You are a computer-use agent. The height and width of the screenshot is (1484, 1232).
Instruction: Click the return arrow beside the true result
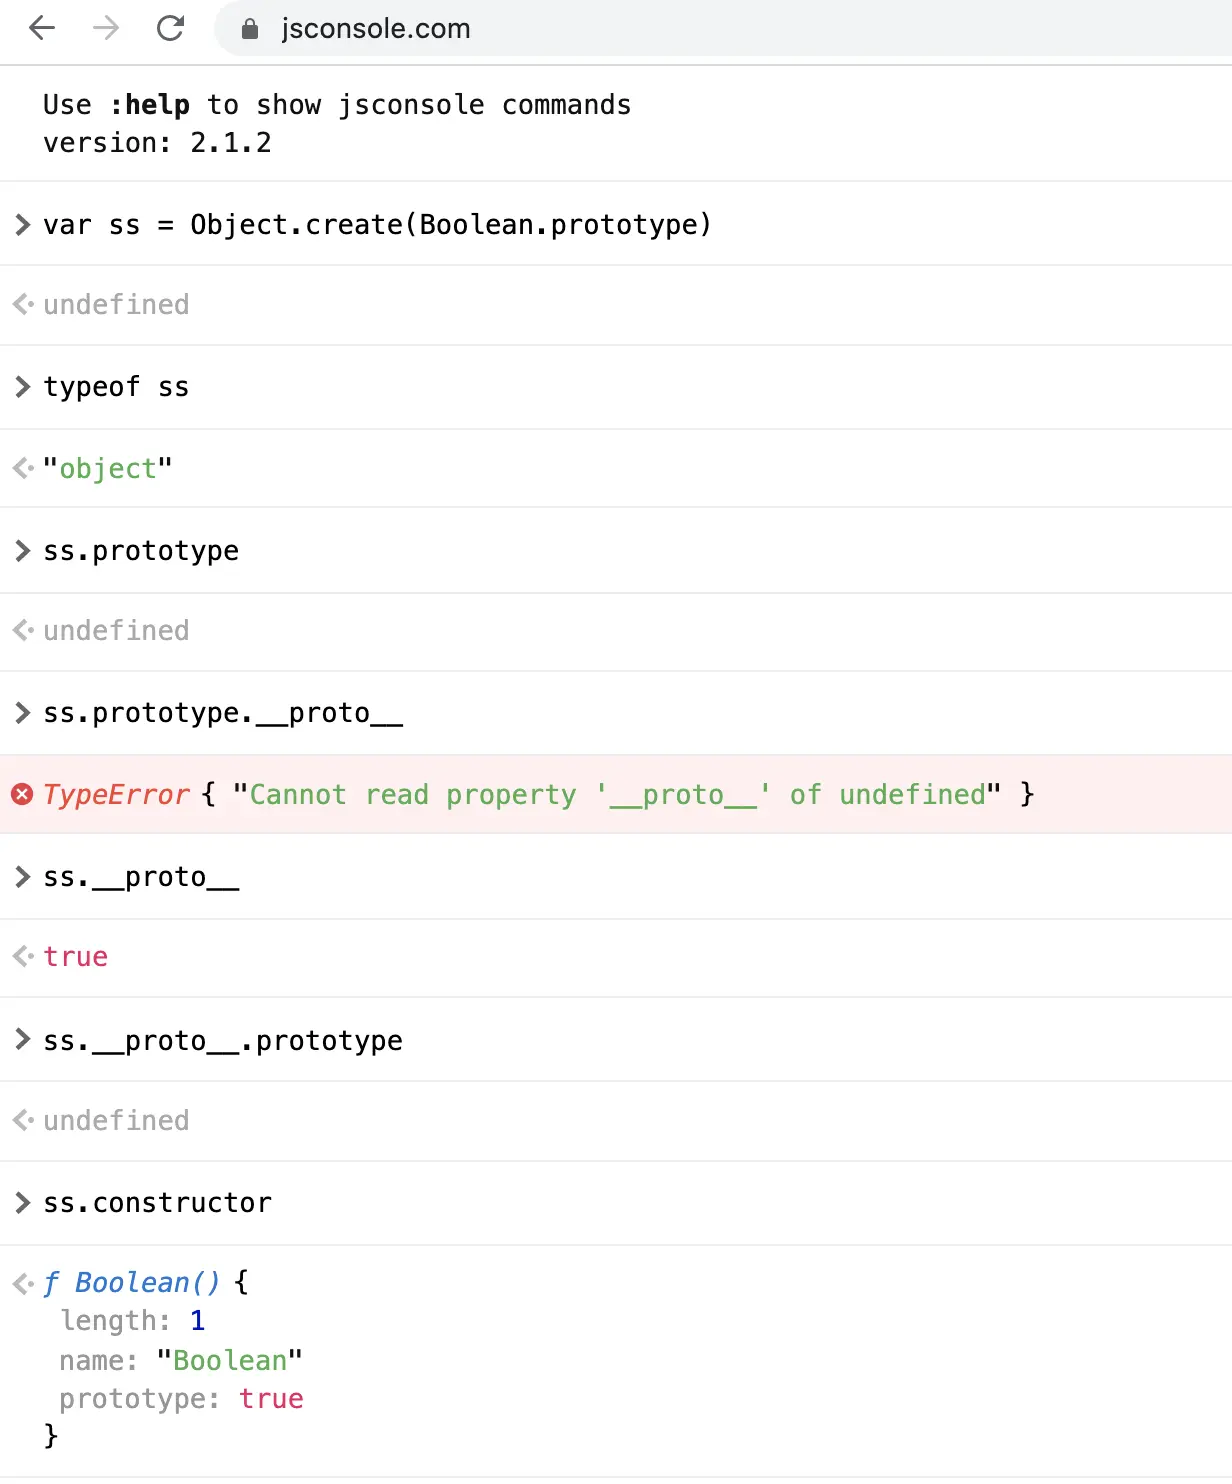[x=23, y=956]
